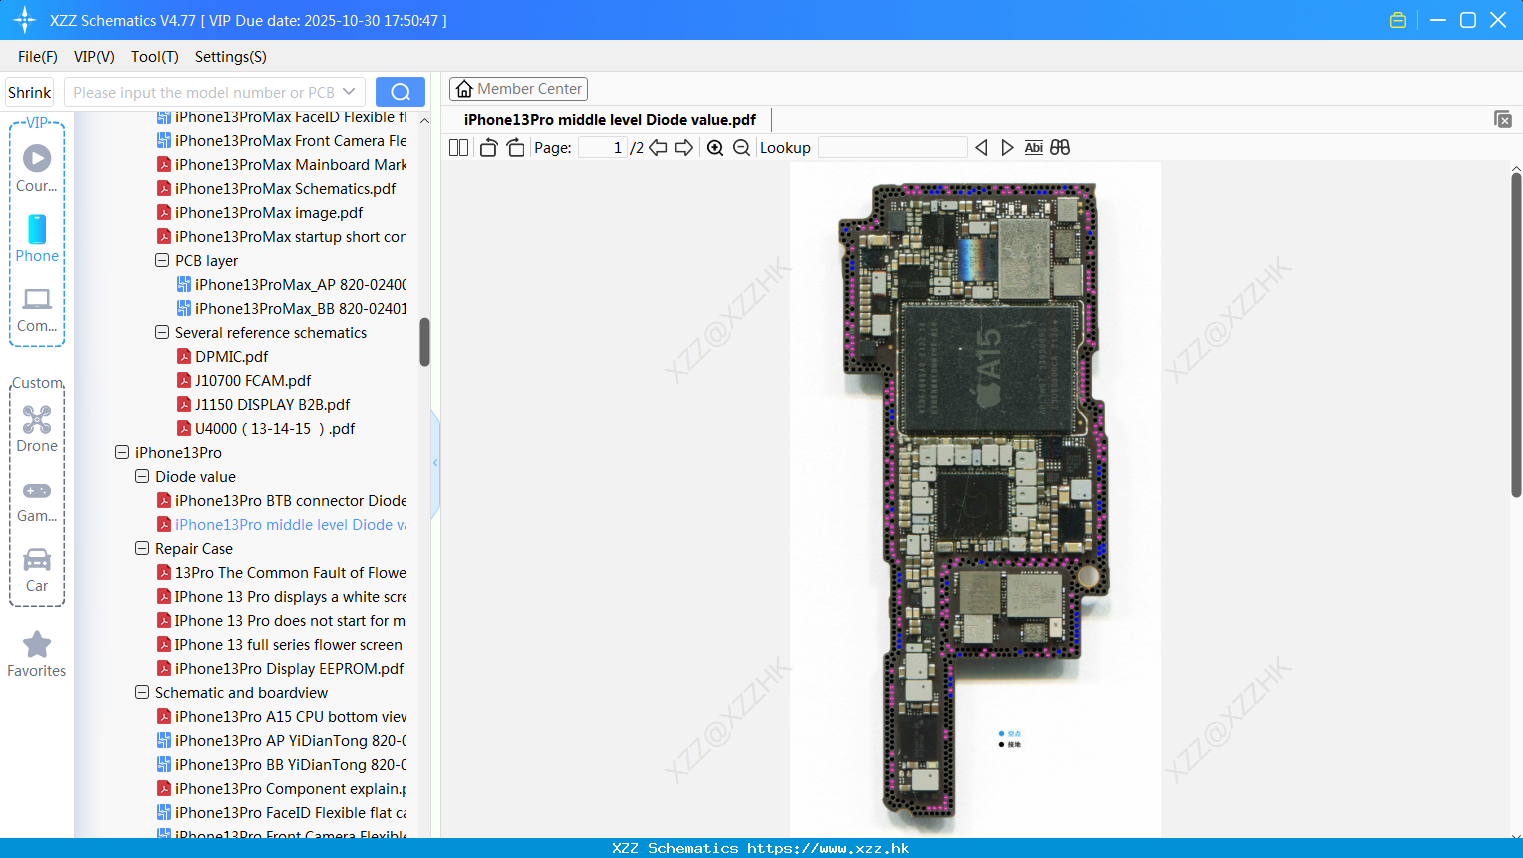Collapse the Repair Case folder
This screenshot has height=858, width=1523.
pyautogui.click(x=142, y=548)
